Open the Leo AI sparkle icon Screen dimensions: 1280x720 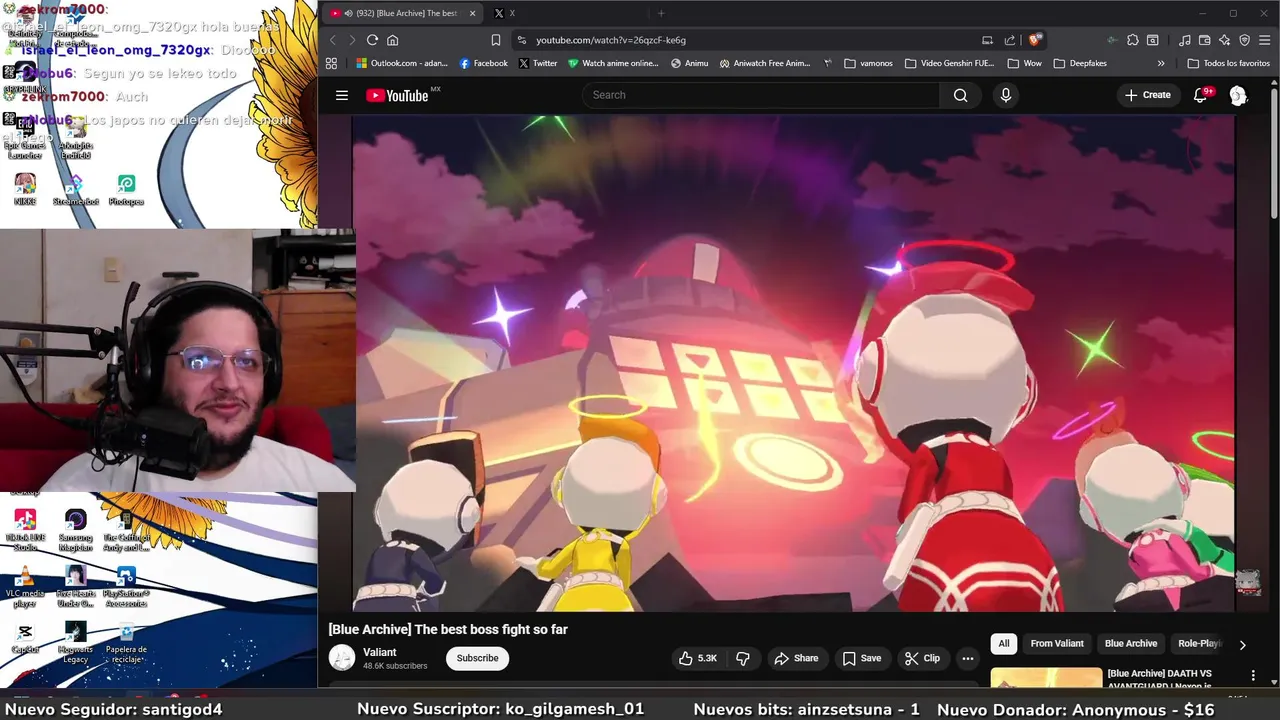coord(1225,40)
